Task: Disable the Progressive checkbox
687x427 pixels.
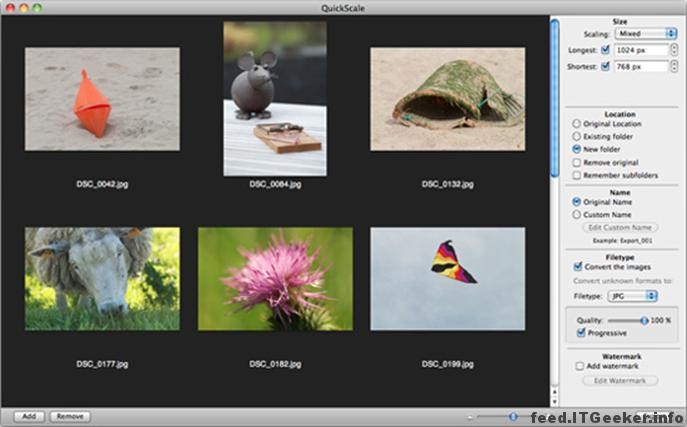Action: pos(580,332)
